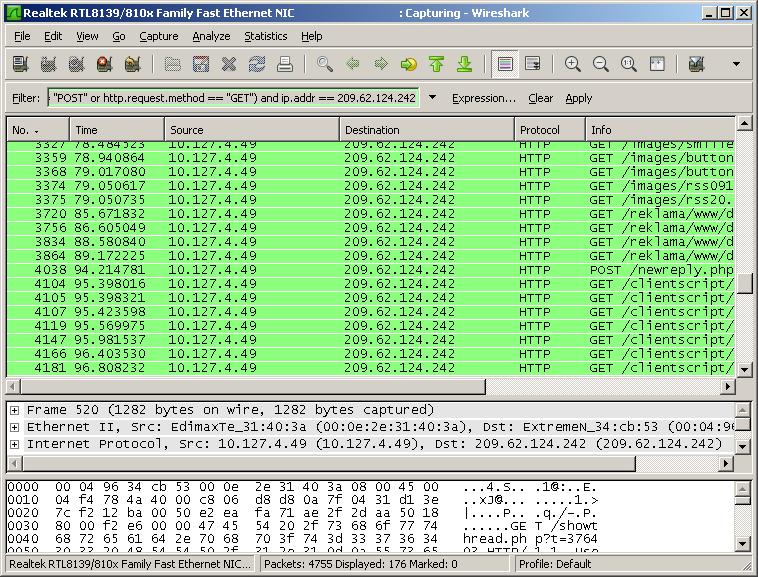Image resolution: width=758 pixels, height=577 pixels.
Task: Open the filter history dropdown arrow
Action: 432,98
